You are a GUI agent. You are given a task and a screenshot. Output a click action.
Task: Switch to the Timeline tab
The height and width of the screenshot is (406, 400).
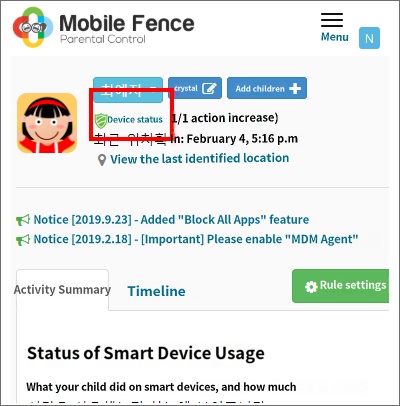(x=156, y=291)
